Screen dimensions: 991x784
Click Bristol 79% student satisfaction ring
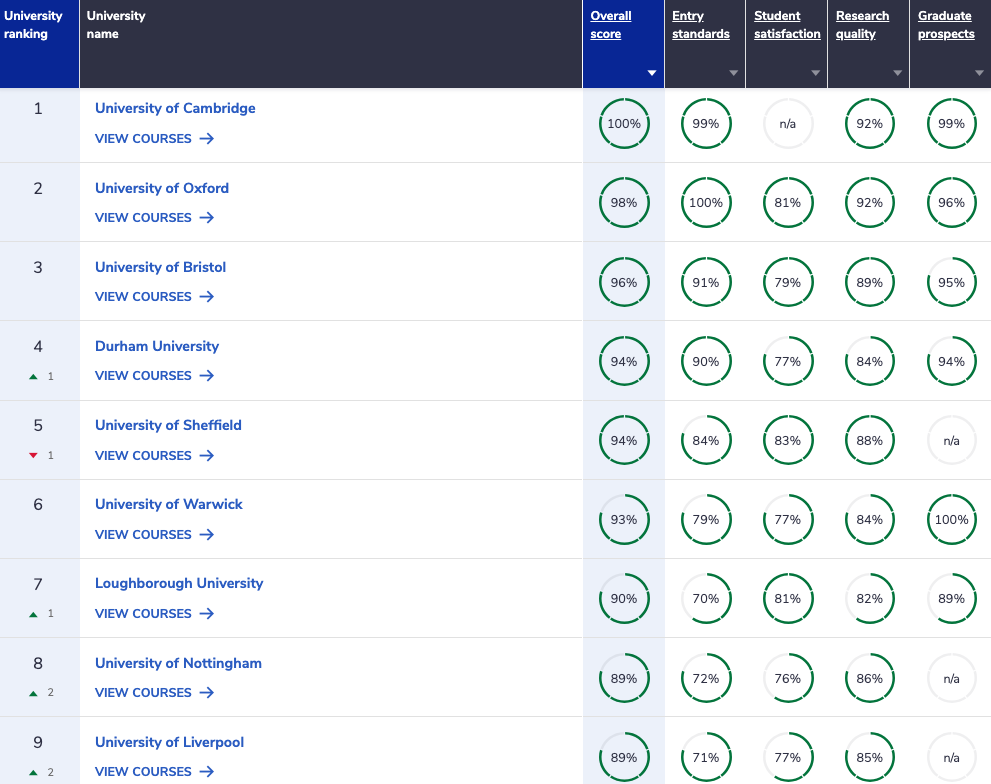(787, 282)
